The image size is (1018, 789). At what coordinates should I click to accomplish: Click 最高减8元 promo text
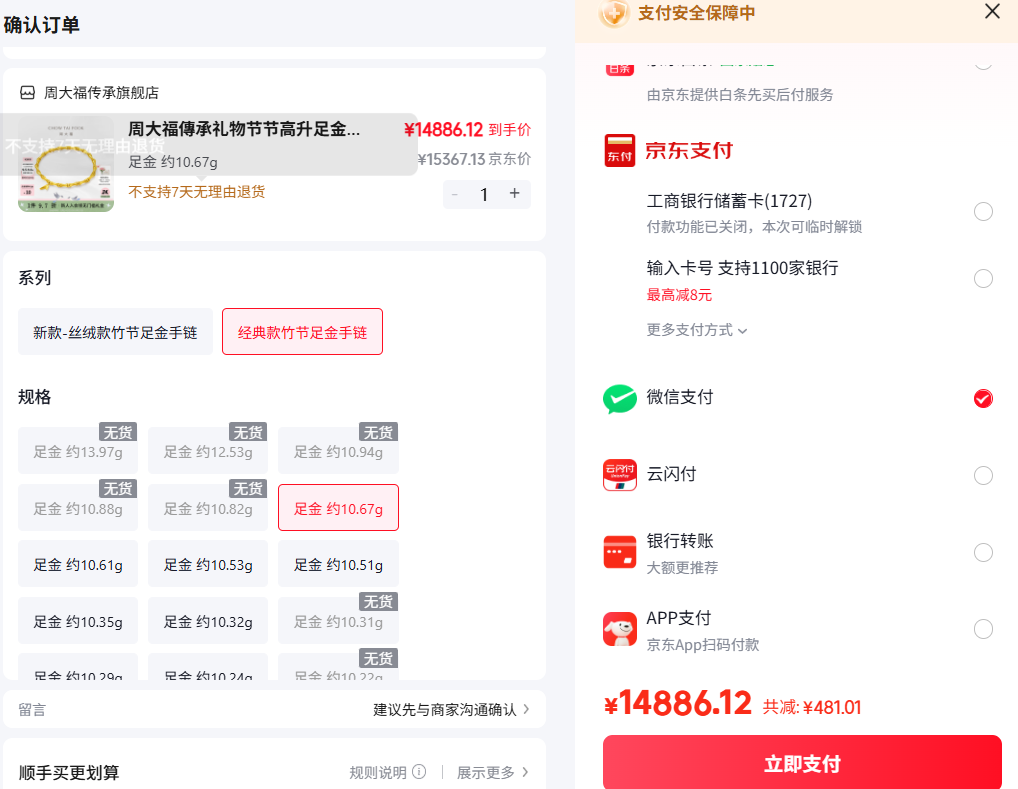(x=679, y=295)
